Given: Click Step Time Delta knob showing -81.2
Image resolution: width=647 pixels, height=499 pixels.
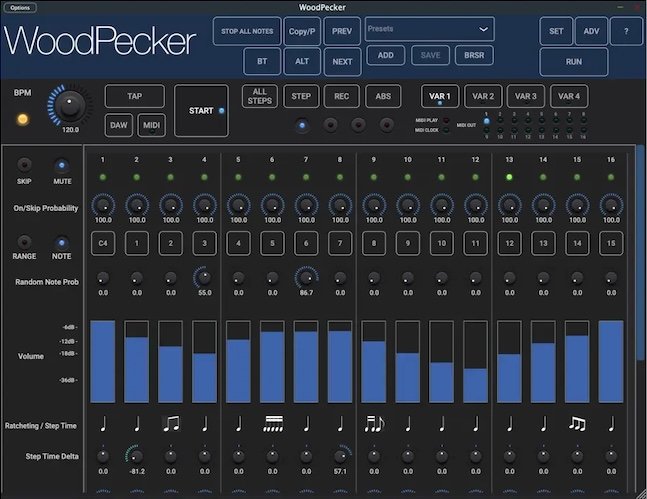Looking at the screenshot, I should click(137, 456).
